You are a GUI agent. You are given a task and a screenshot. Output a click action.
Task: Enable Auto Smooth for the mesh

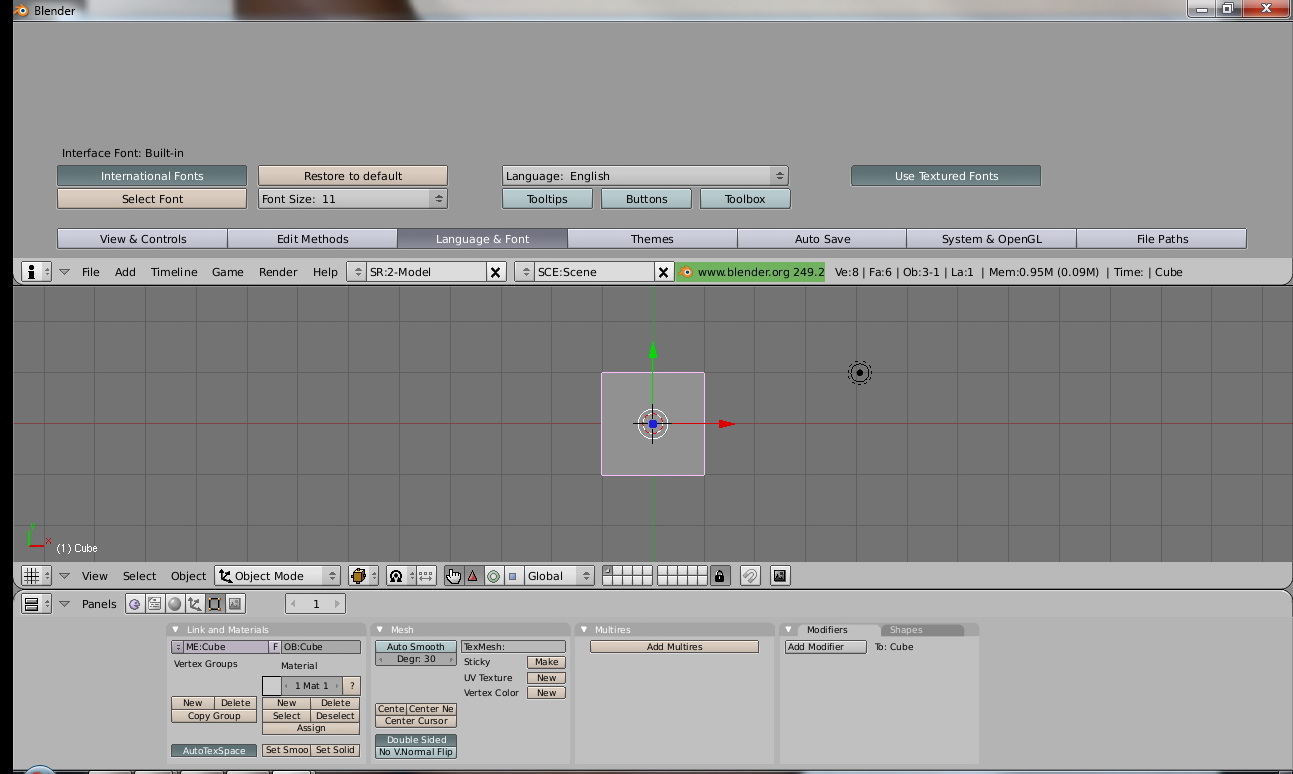(416, 647)
